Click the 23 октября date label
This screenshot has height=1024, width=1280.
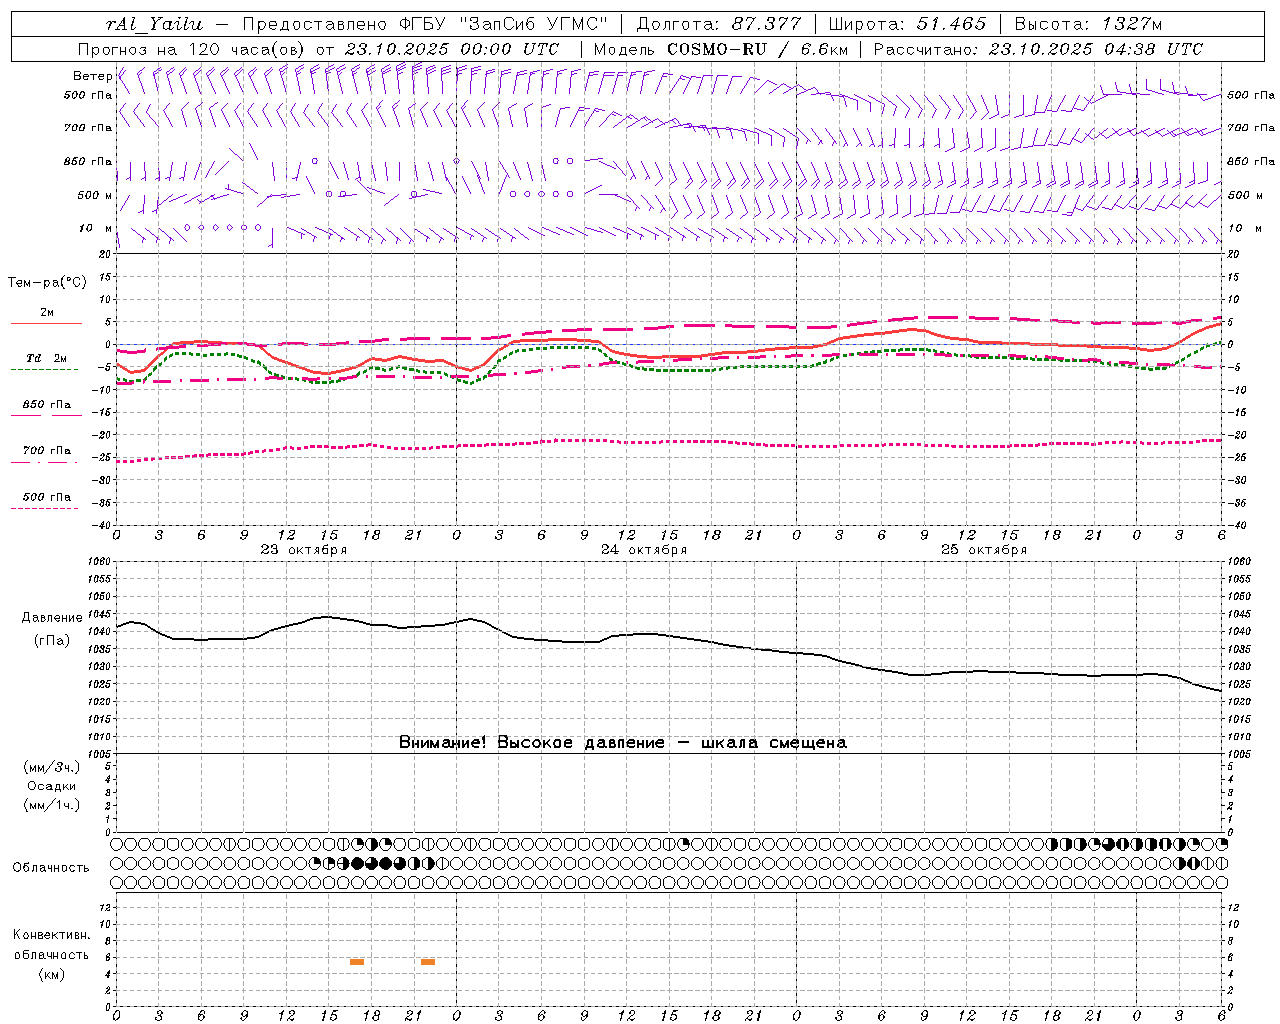coord(304,550)
